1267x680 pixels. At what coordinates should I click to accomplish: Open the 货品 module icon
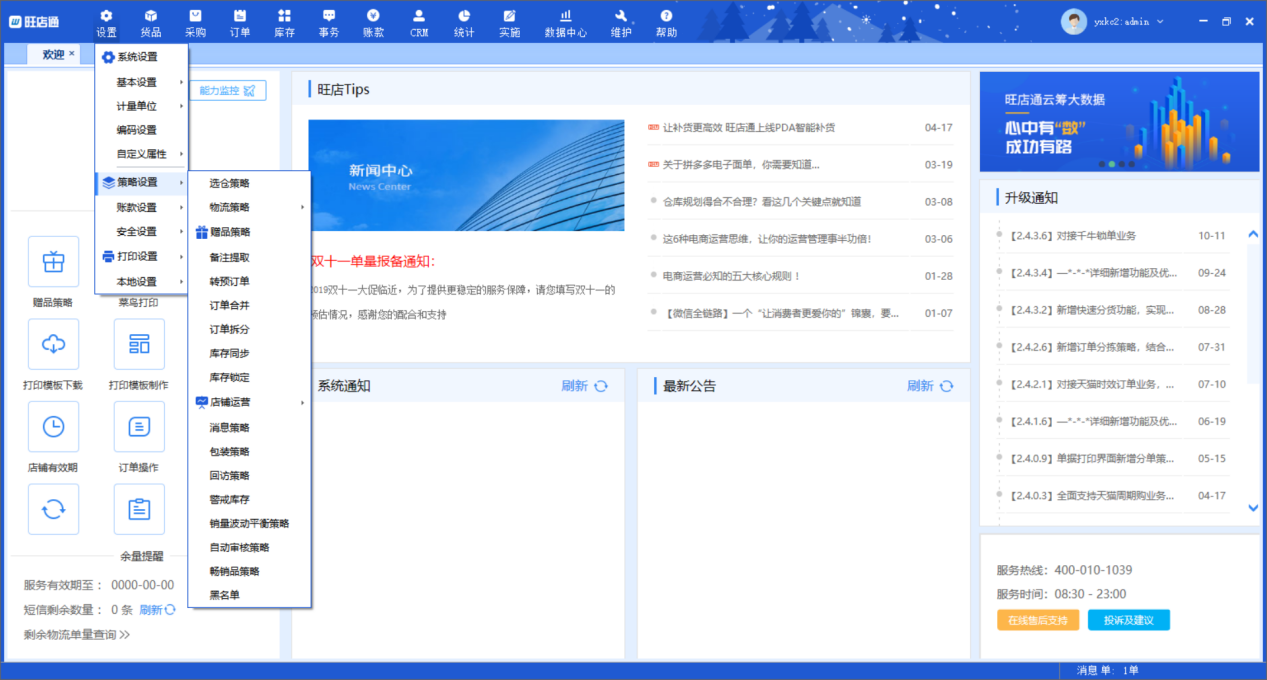coord(151,15)
